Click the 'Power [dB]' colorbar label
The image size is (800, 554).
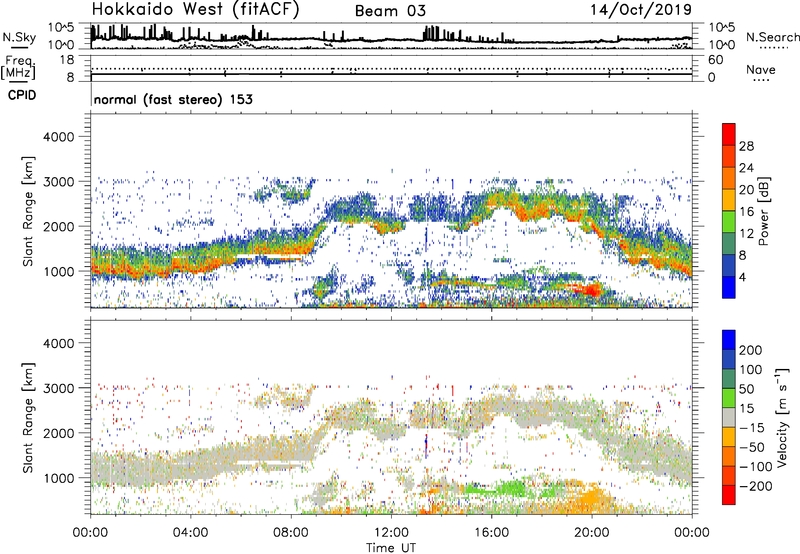tap(763, 211)
